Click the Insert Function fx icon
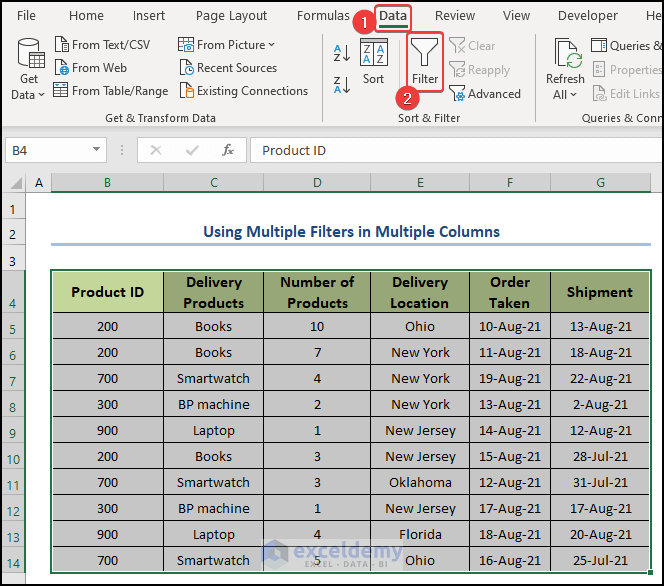This screenshot has height=586, width=664. [228, 150]
